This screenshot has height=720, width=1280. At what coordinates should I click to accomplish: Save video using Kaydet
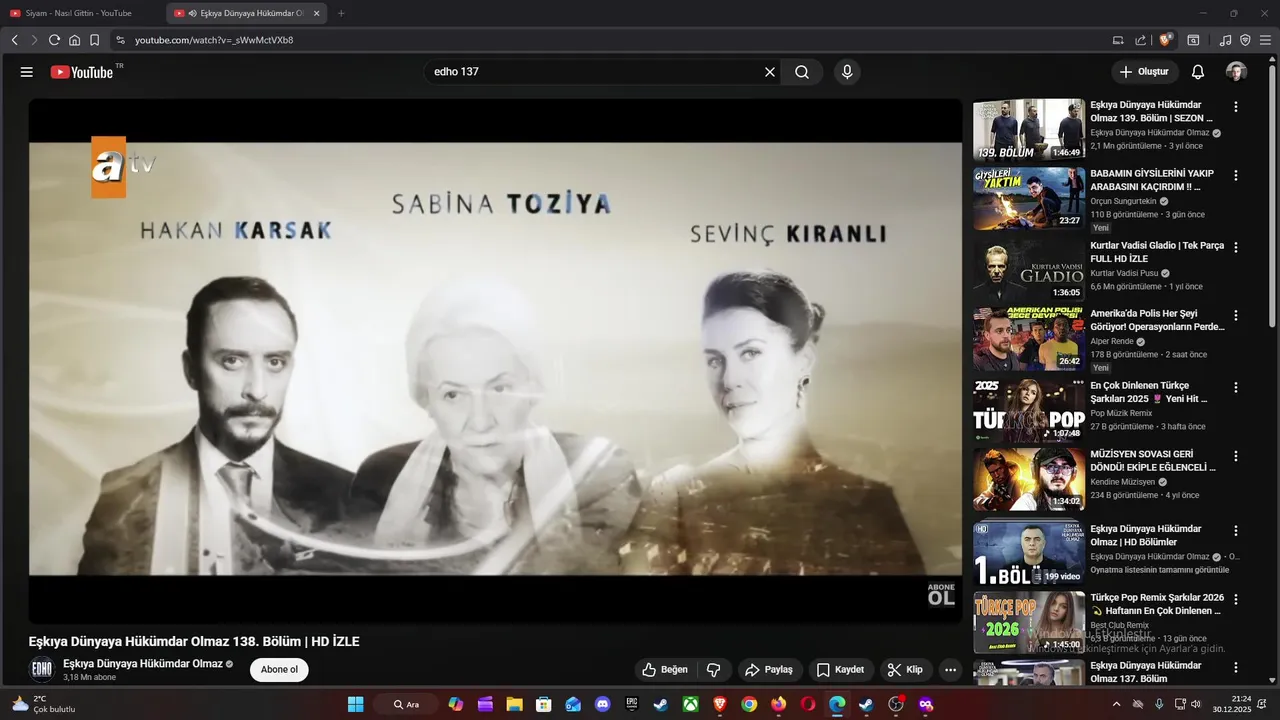840,670
